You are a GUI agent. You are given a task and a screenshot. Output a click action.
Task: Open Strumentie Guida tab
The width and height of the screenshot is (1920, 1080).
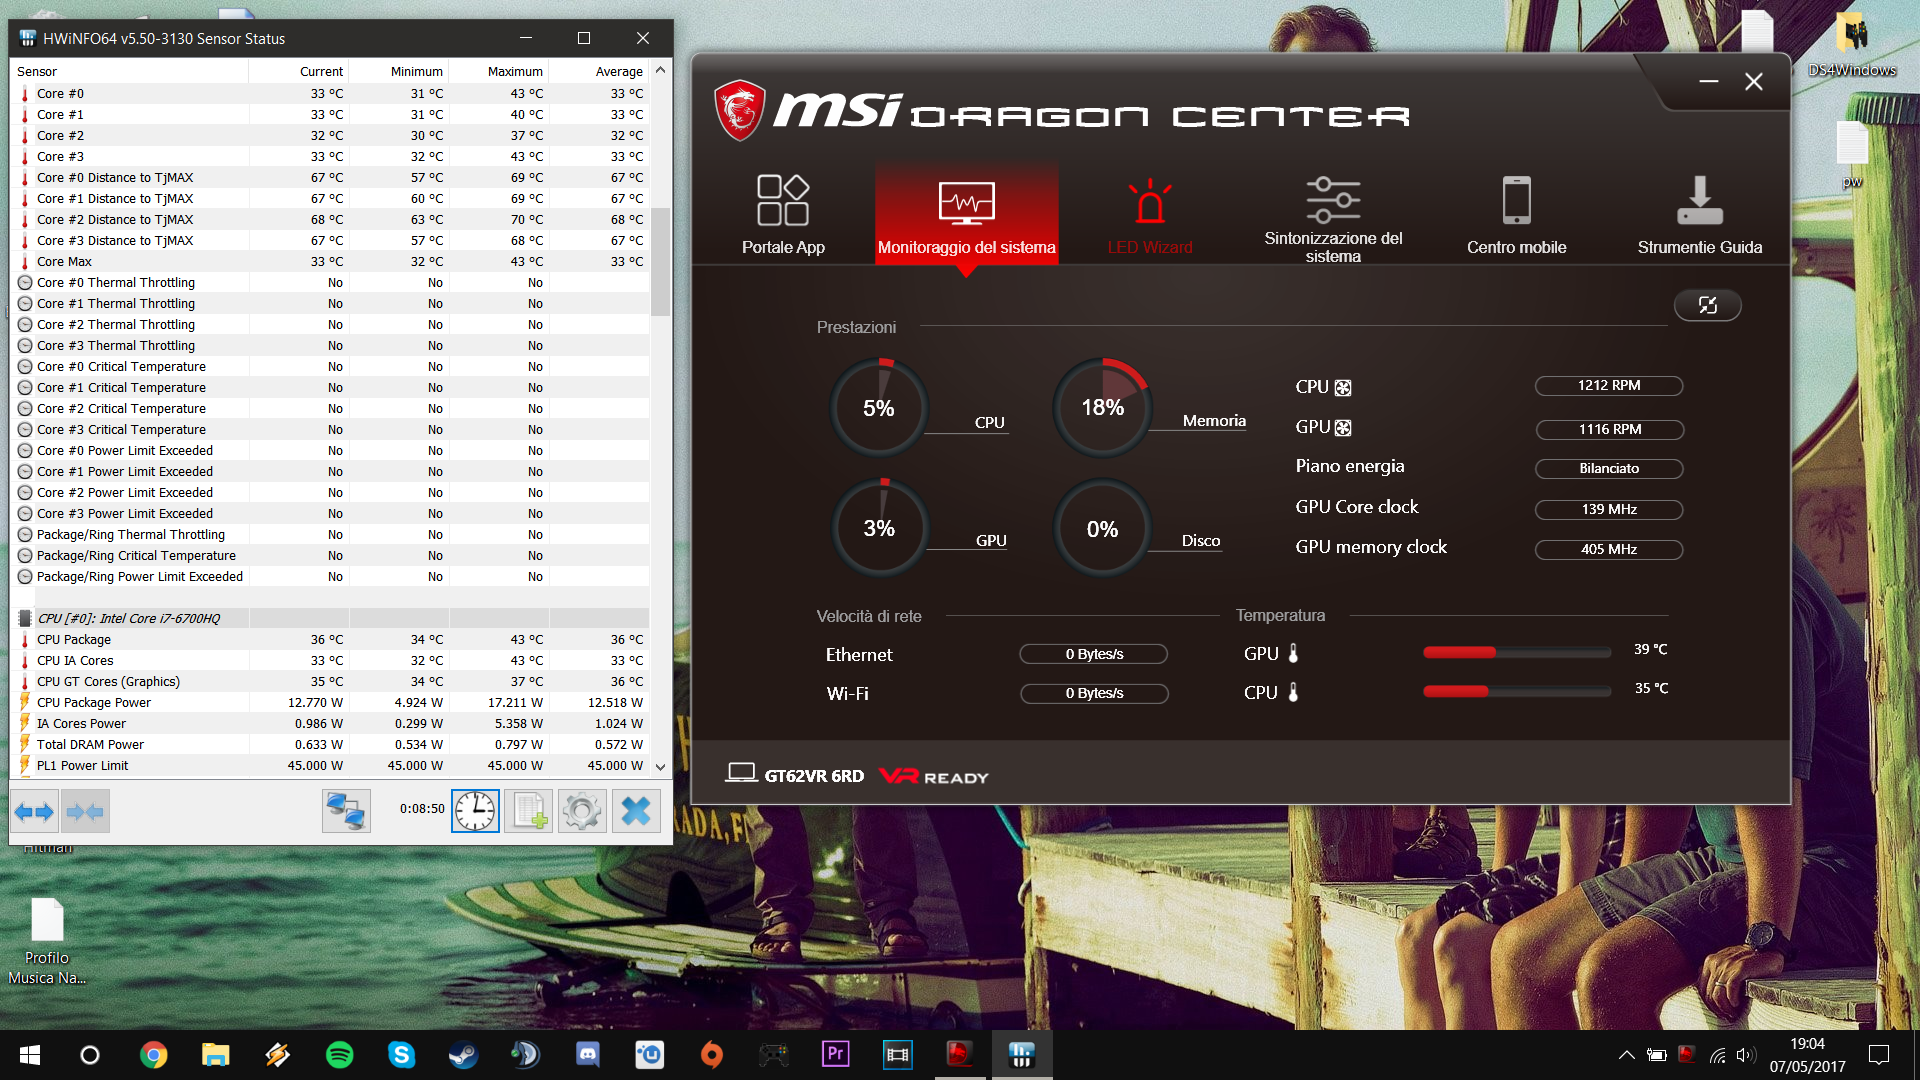click(1699, 216)
